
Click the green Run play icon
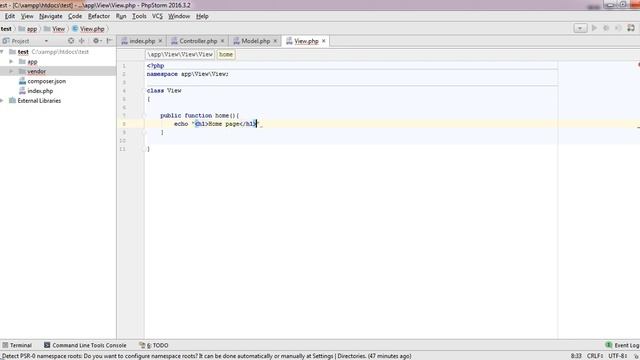point(594,28)
